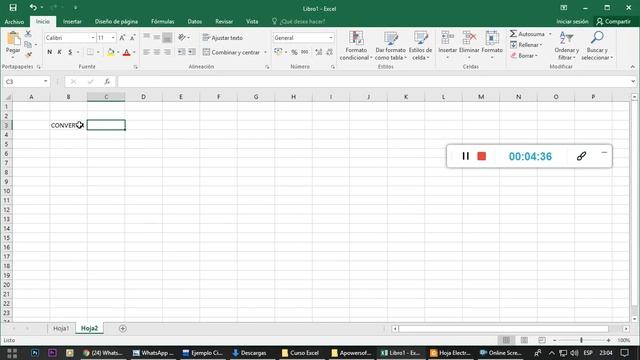
Task: Switch to the Fórmulas tab
Action: point(162,22)
